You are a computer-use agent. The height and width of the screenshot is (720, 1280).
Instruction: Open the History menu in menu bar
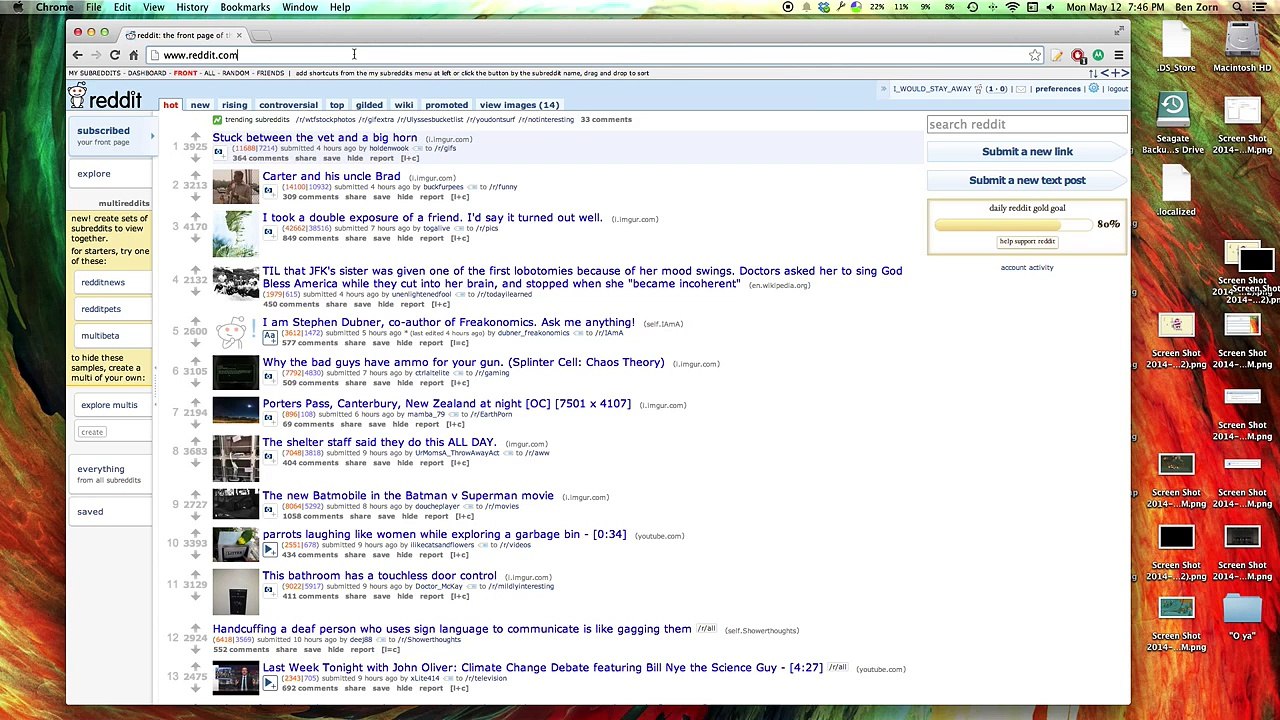click(x=192, y=7)
